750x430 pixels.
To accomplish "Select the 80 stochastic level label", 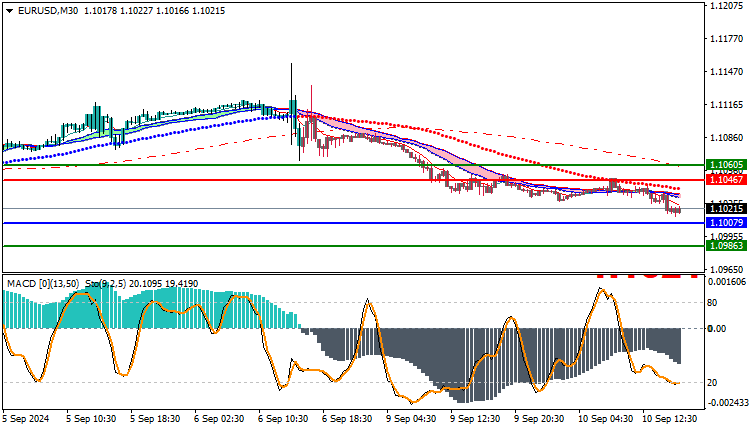I will coord(712,303).
